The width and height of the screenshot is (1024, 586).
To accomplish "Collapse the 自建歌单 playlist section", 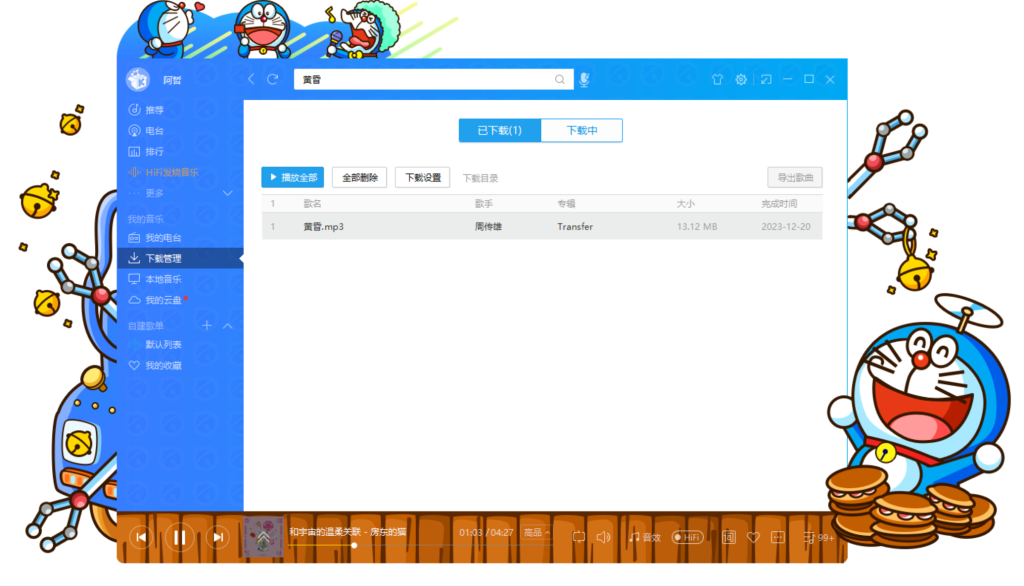I will (x=227, y=325).
